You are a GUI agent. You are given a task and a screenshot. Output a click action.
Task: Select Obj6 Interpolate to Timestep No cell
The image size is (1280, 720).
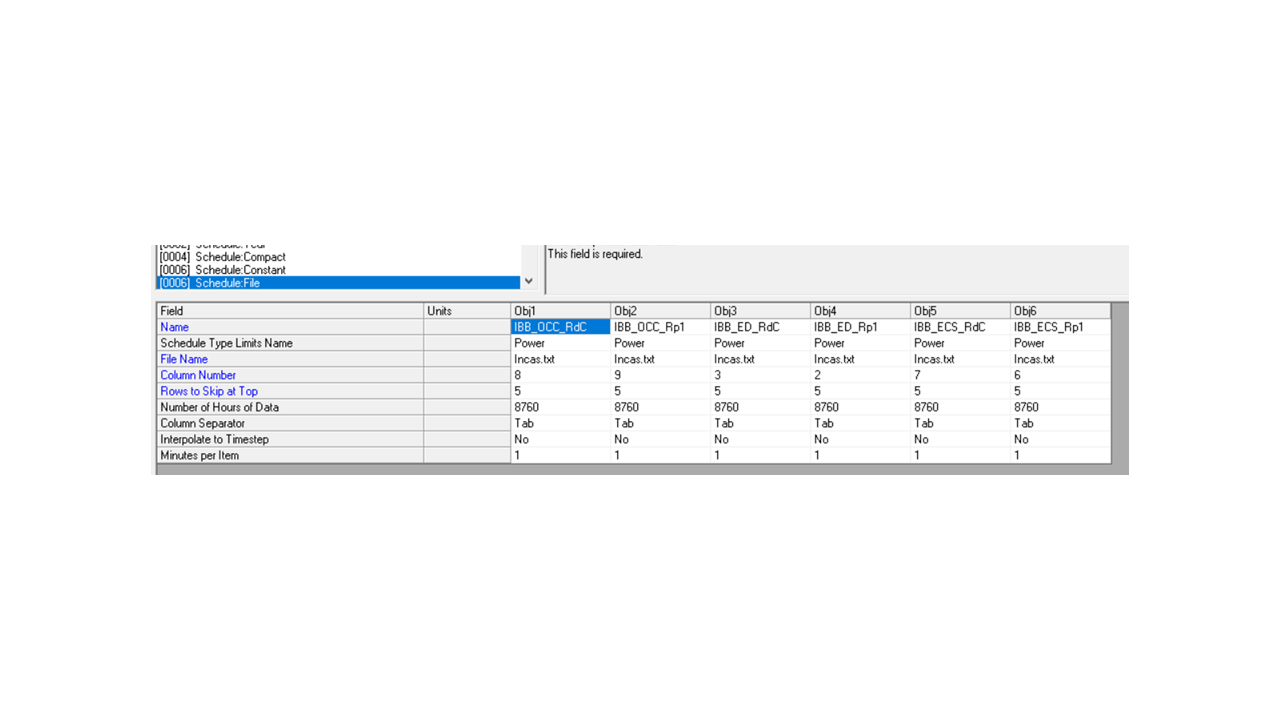coord(1060,439)
